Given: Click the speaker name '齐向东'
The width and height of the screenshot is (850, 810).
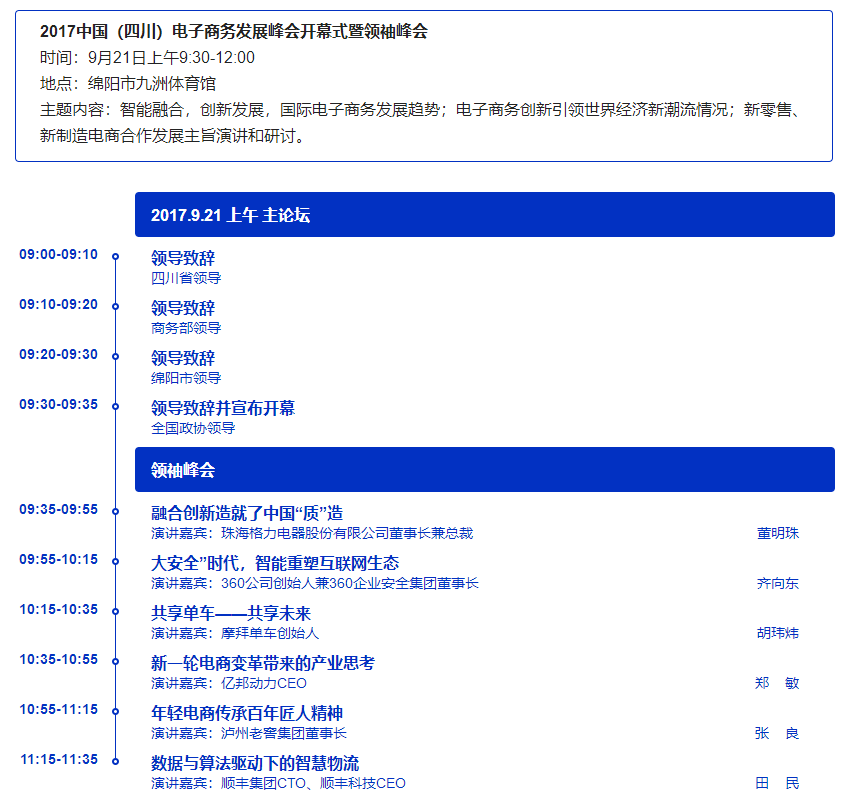Looking at the screenshot, I should [x=778, y=583].
